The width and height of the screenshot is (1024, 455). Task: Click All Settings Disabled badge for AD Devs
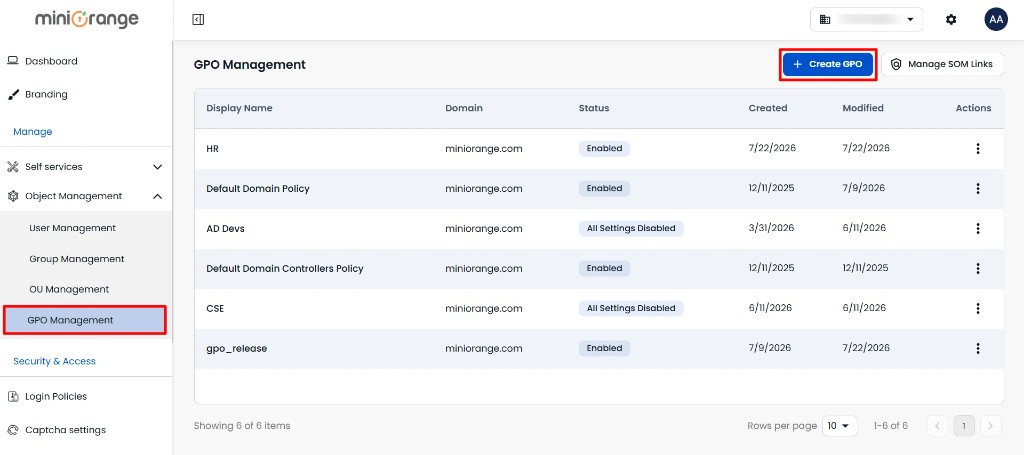tap(631, 228)
